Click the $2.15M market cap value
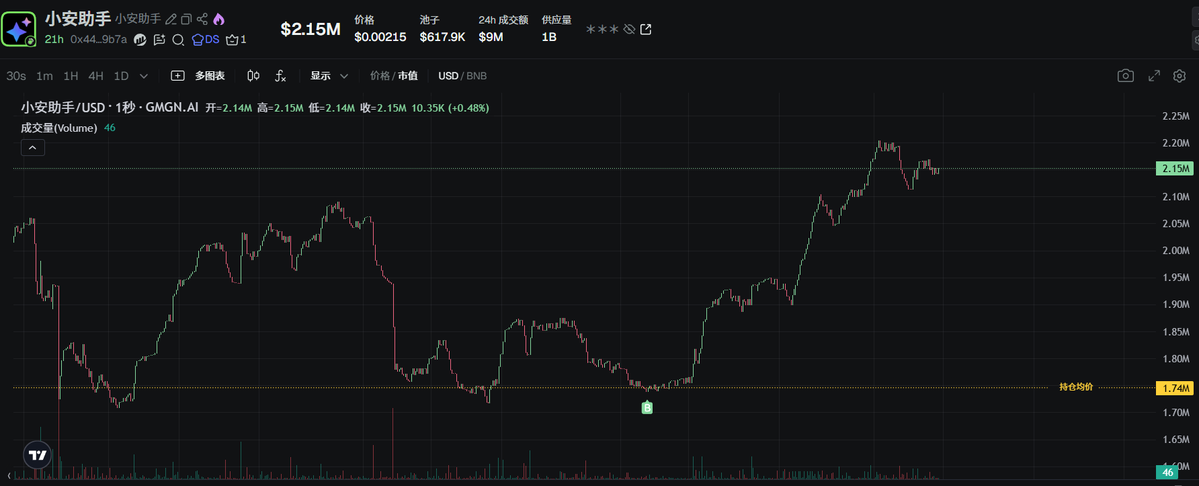Screen dimensions: 1199x486 (310, 29)
